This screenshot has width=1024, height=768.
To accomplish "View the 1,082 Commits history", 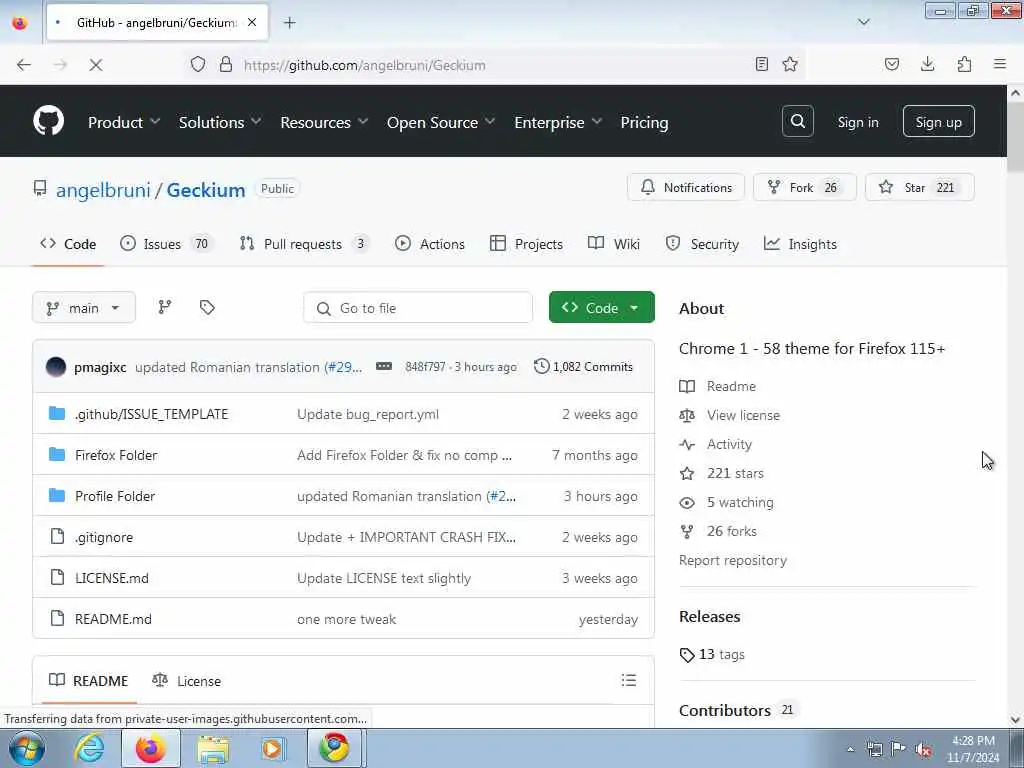I will [x=583, y=366].
